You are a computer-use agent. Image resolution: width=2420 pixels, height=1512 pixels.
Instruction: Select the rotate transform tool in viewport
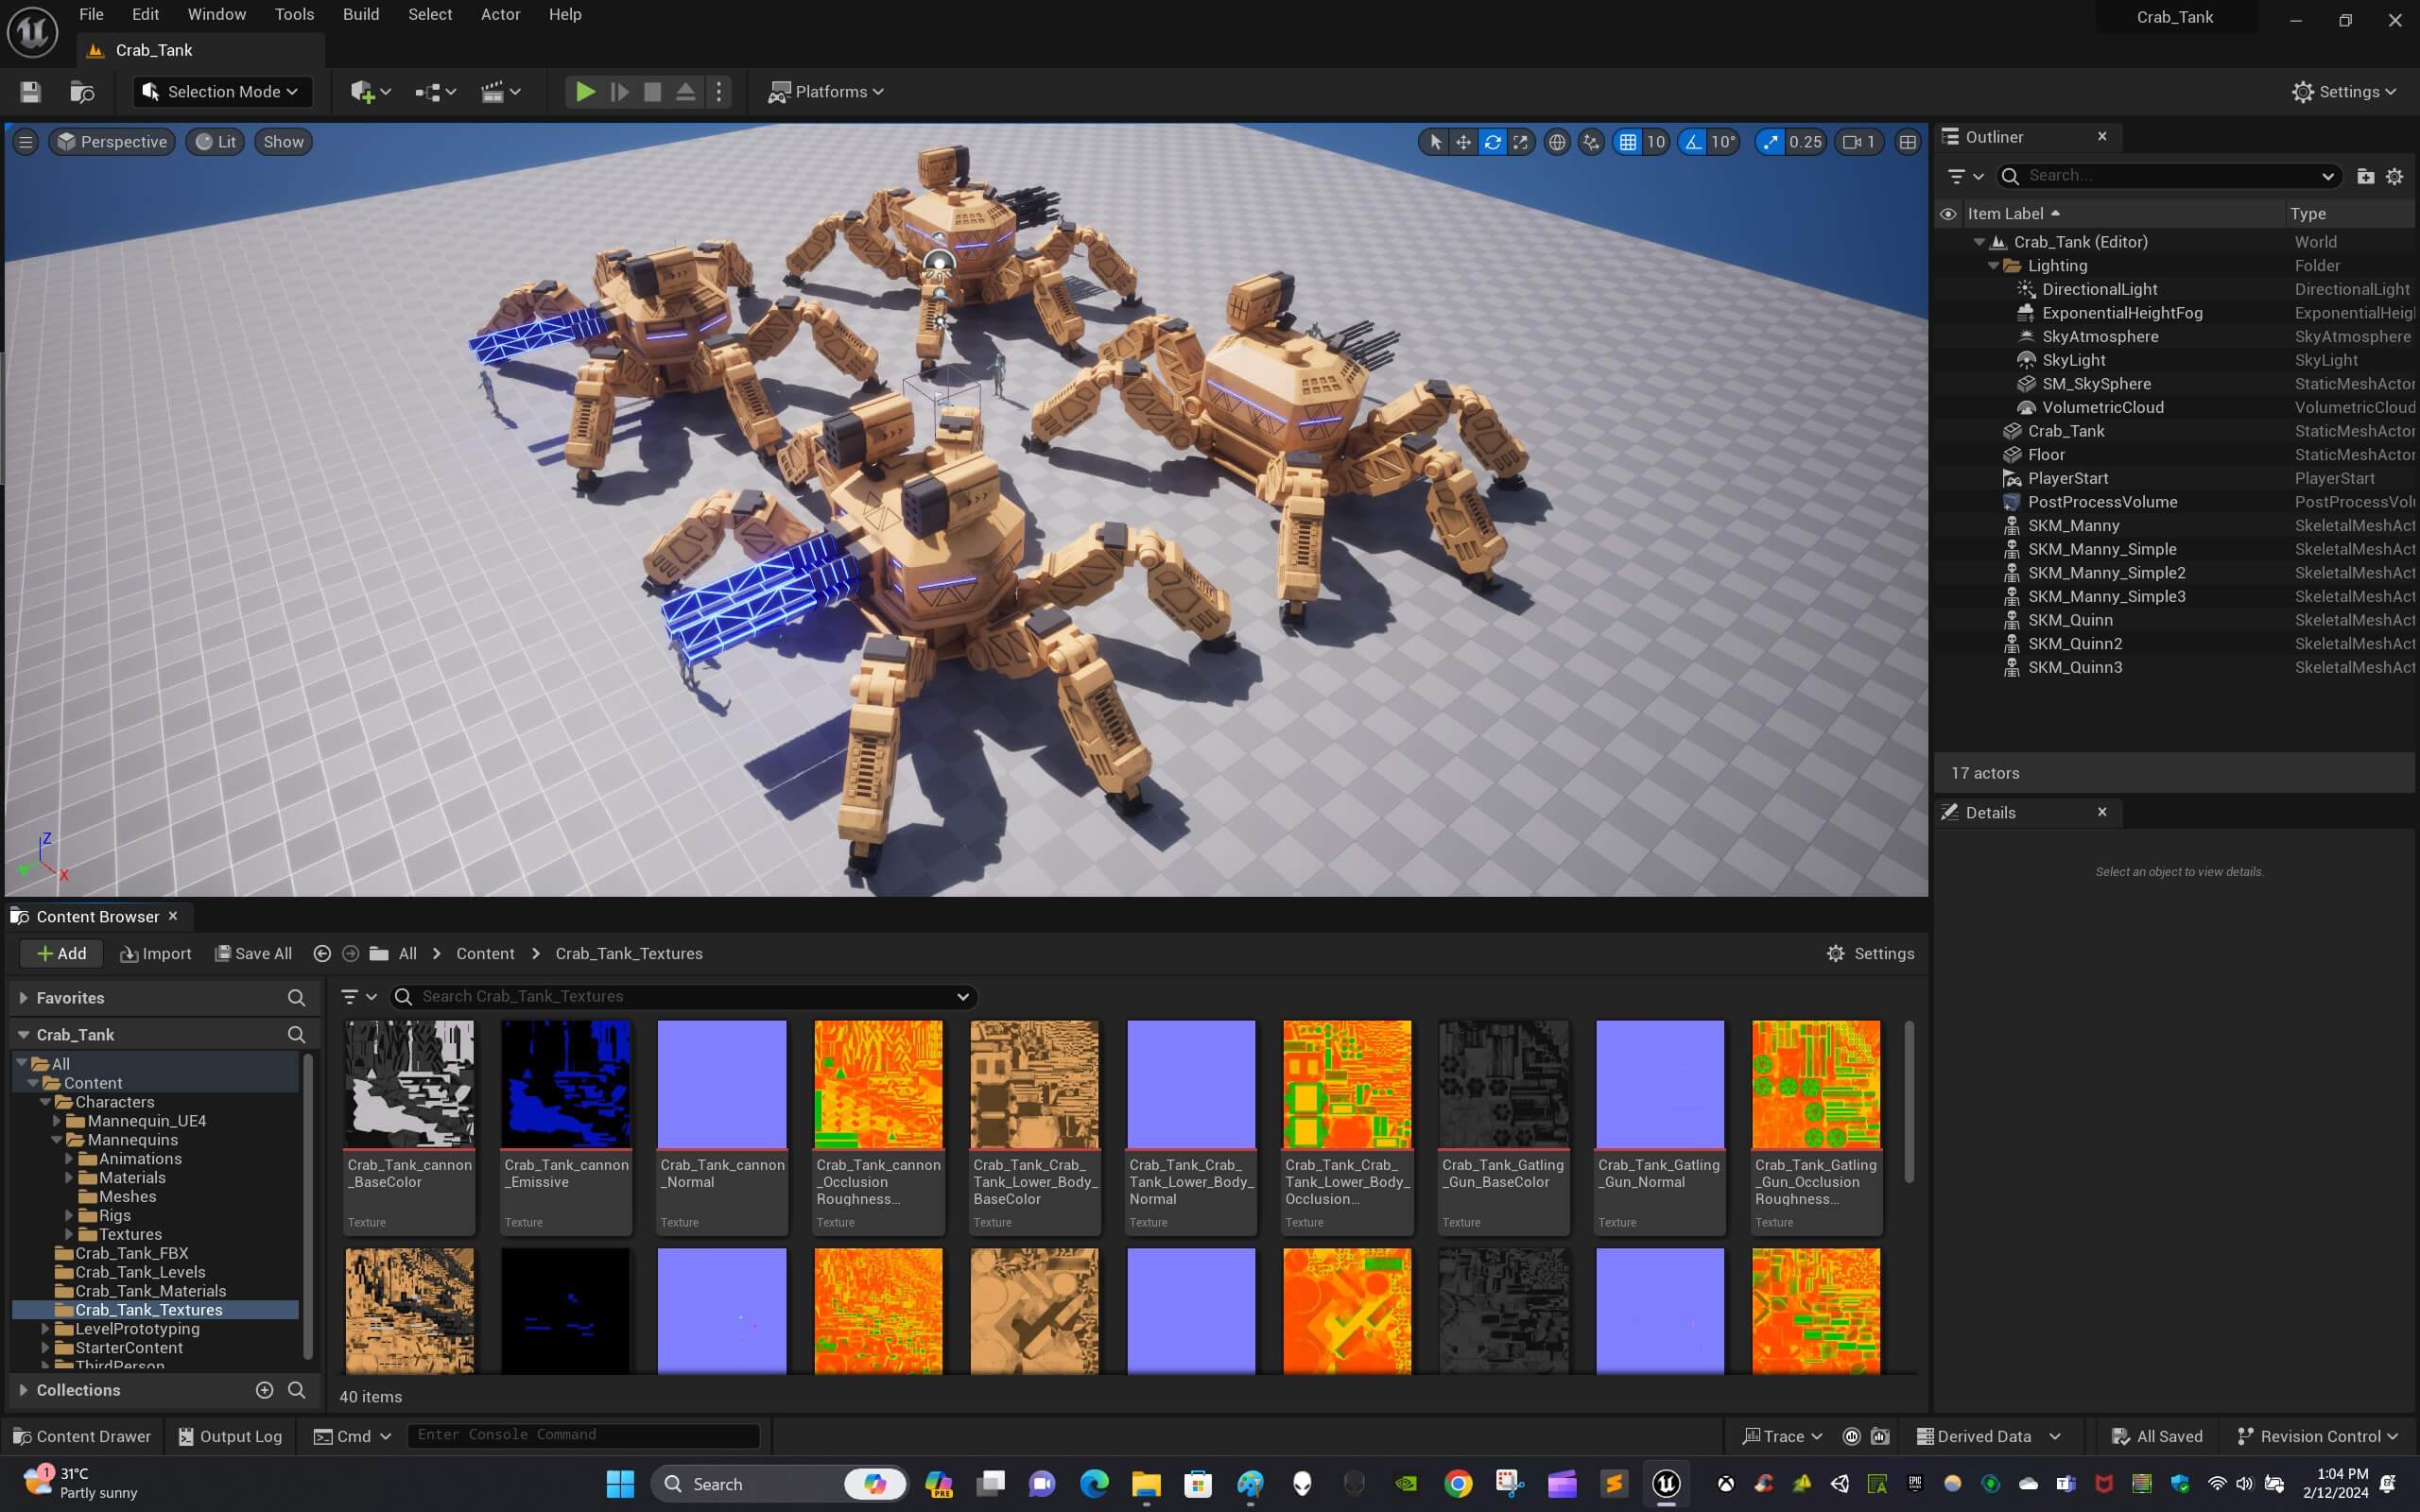click(x=1492, y=142)
